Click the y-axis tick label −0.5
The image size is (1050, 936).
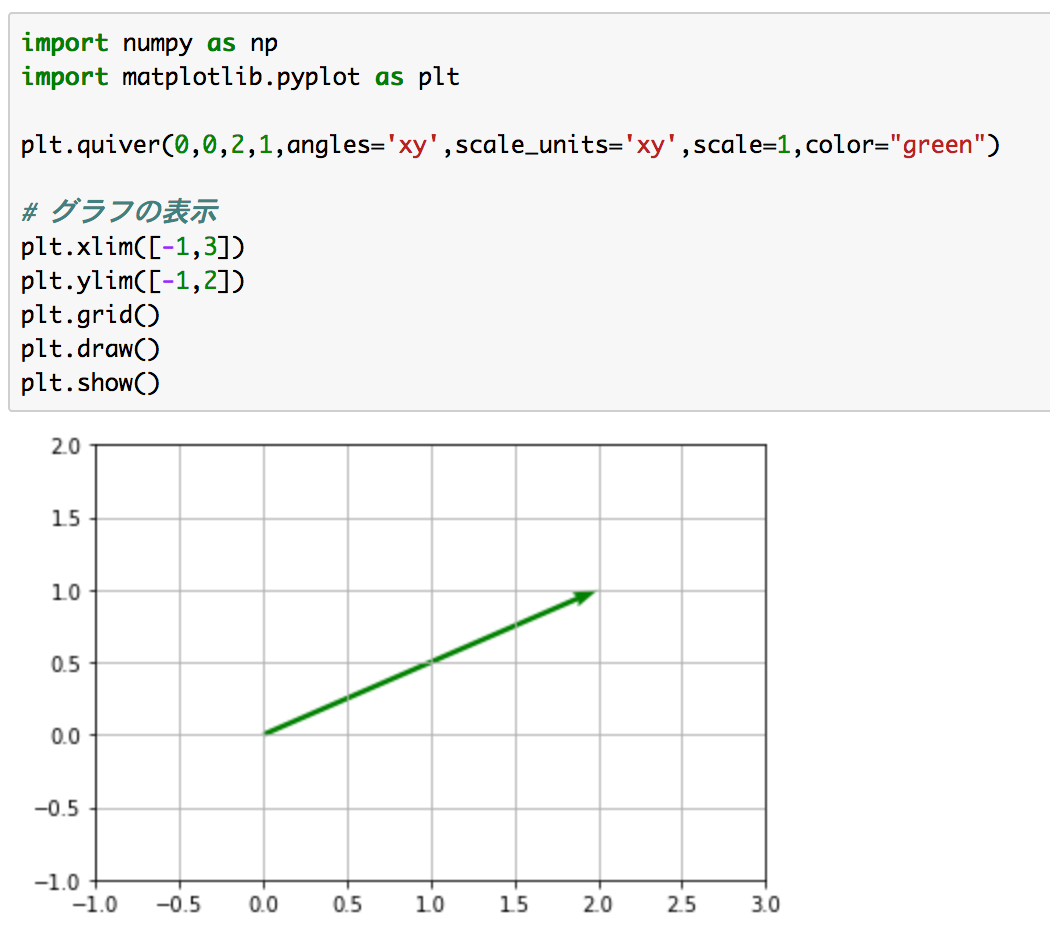(x=58, y=809)
